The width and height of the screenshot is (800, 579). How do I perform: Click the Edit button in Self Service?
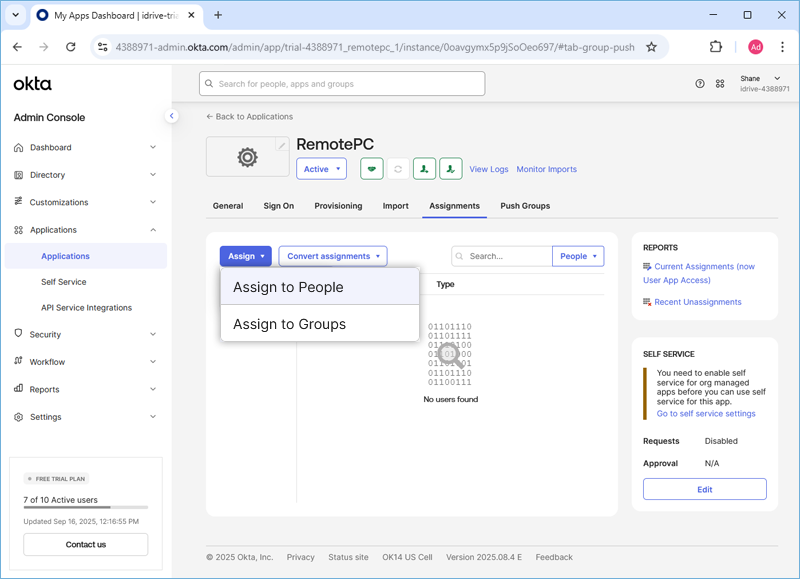coord(704,489)
